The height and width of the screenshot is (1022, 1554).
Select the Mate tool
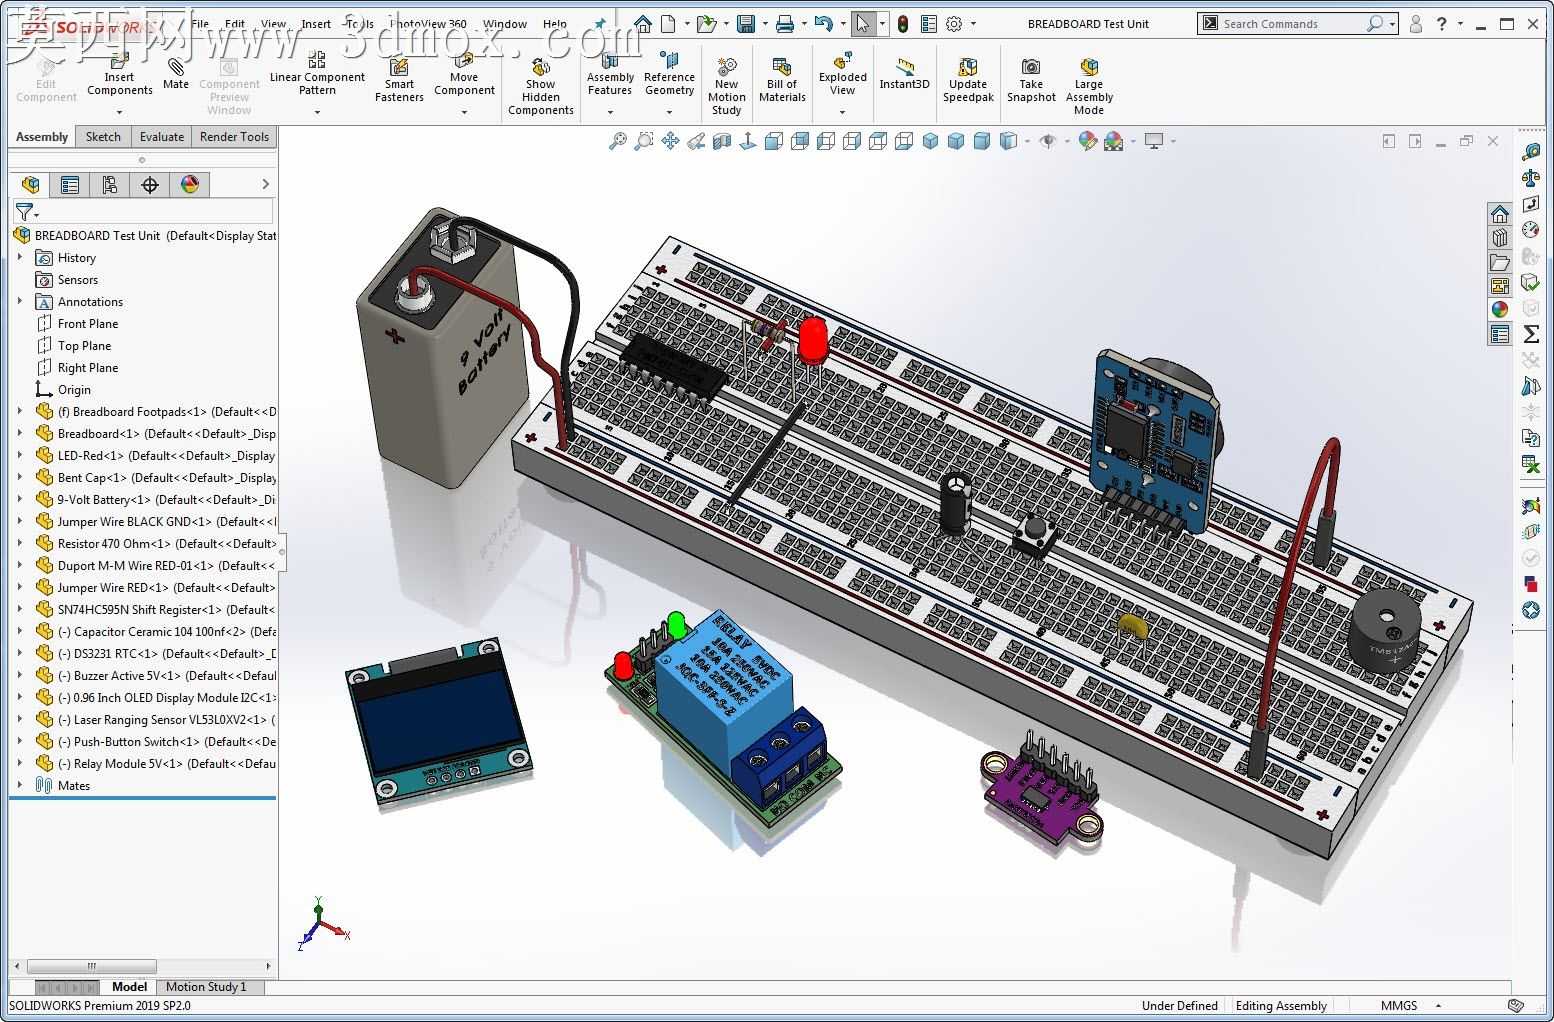(x=176, y=72)
